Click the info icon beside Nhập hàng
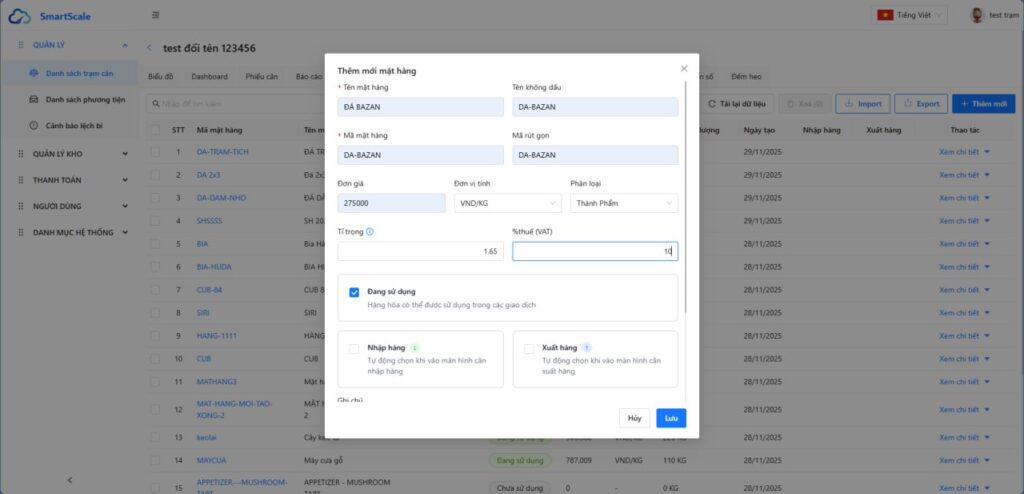Viewport: 1024px width, 494px height. [x=414, y=348]
